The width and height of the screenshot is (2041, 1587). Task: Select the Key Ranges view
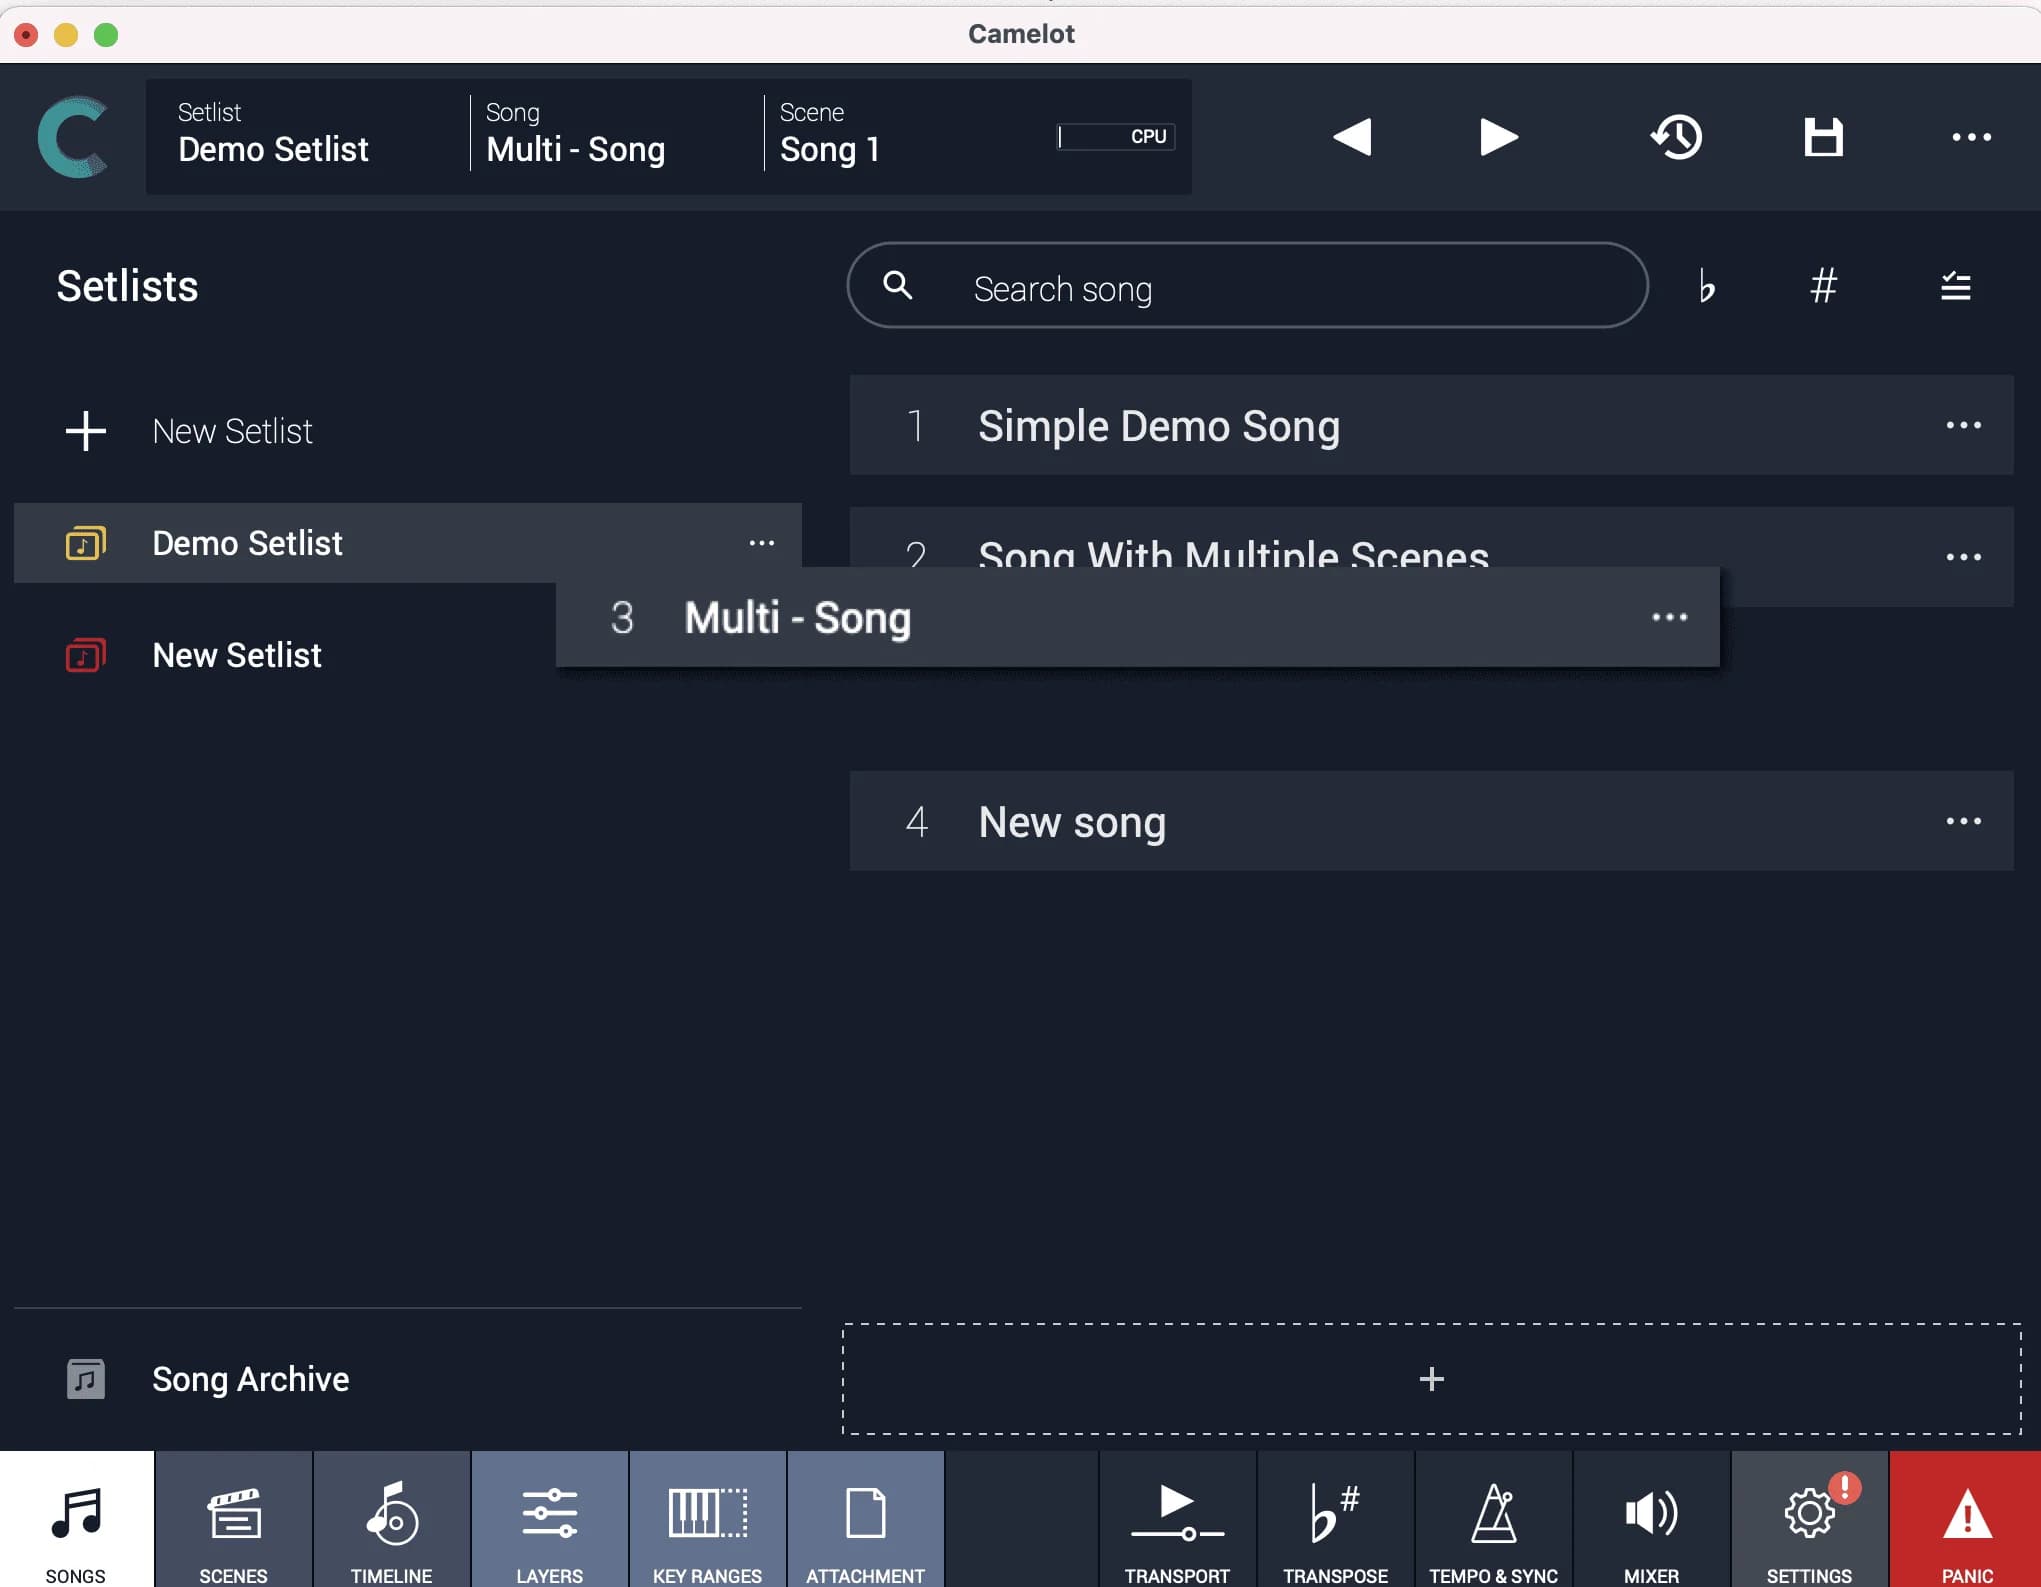[707, 1520]
